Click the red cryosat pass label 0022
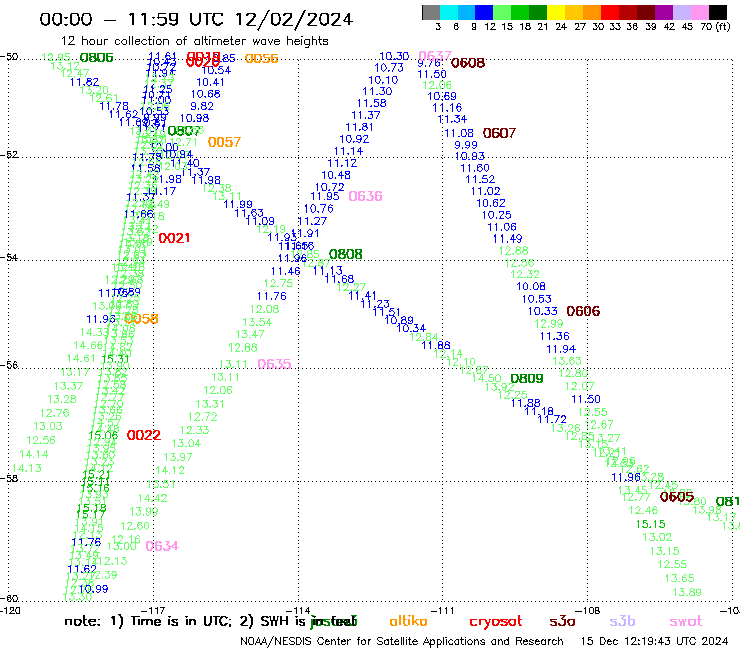Screen dimensions: 740x650 (144, 435)
